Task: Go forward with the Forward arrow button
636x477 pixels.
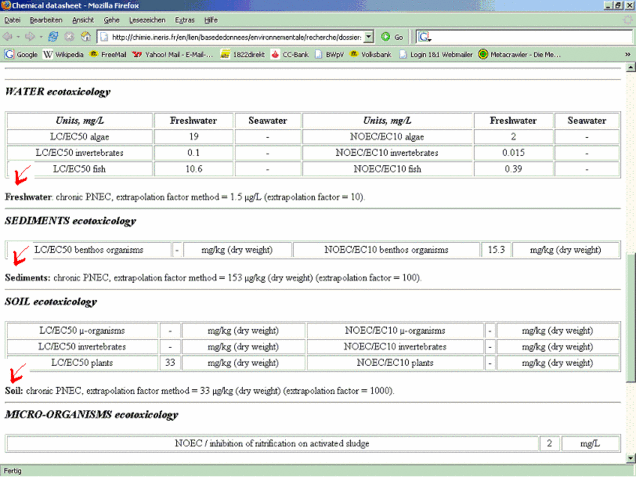Action: click(x=30, y=37)
